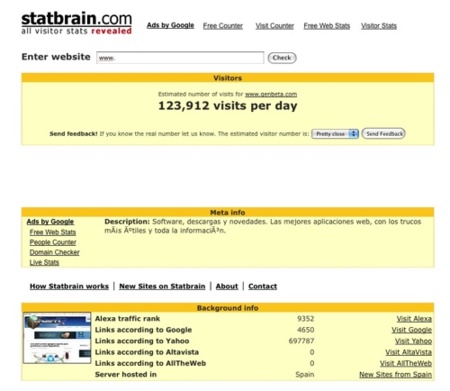Click the 123,912 visits per day text

pyautogui.click(x=228, y=106)
